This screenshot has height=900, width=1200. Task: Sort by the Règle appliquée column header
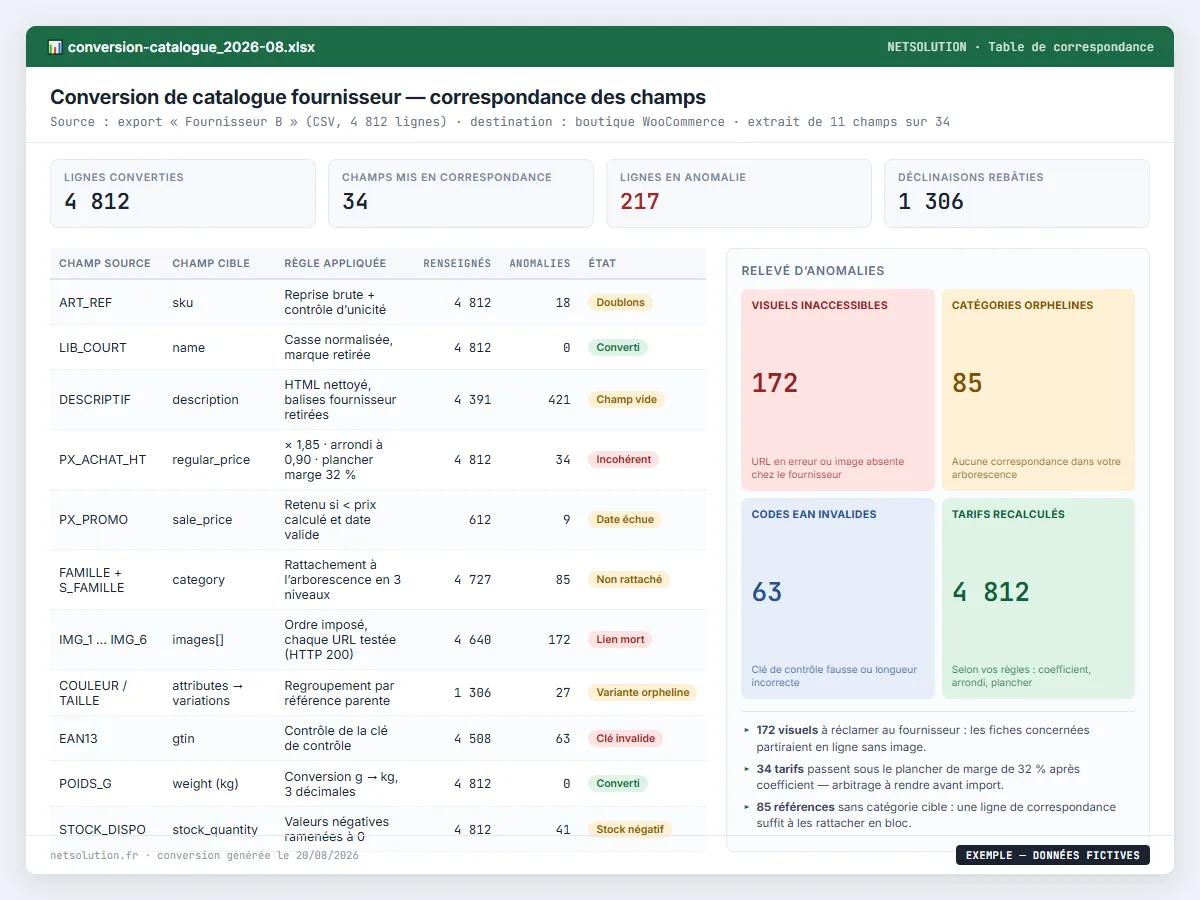pos(335,263)
